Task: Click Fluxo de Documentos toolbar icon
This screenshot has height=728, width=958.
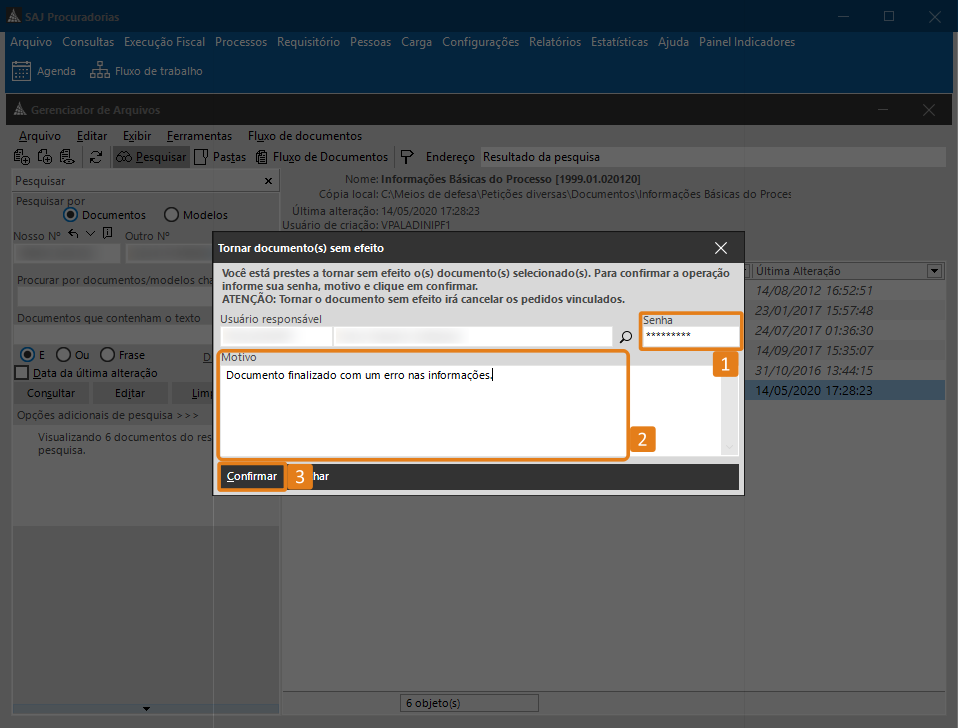Action: (x=321, y=157)
